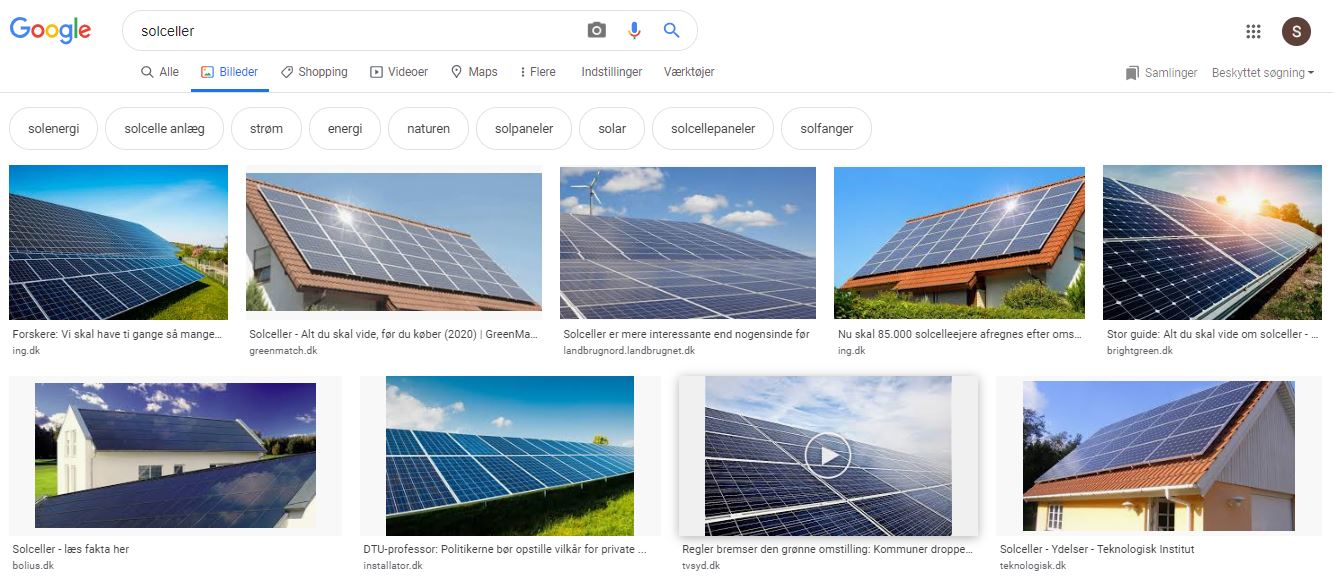The width and height of the screenshot is (1333, 584).
Task: Filter by solcelle anlæg chip
Action: tap(164, 129)
